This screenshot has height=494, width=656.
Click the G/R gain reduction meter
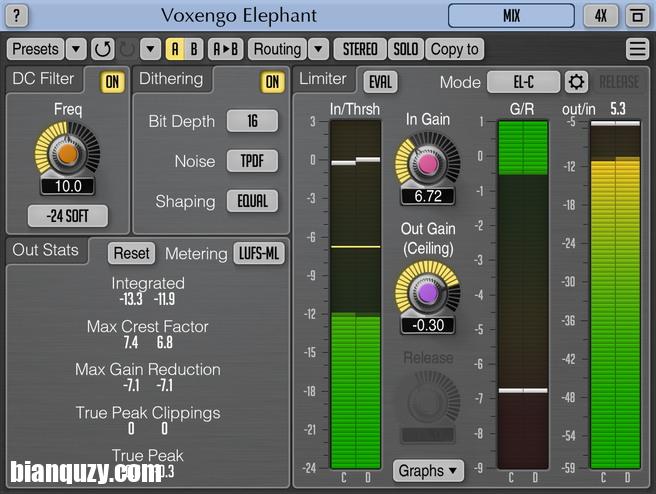(x=523, y=295)
